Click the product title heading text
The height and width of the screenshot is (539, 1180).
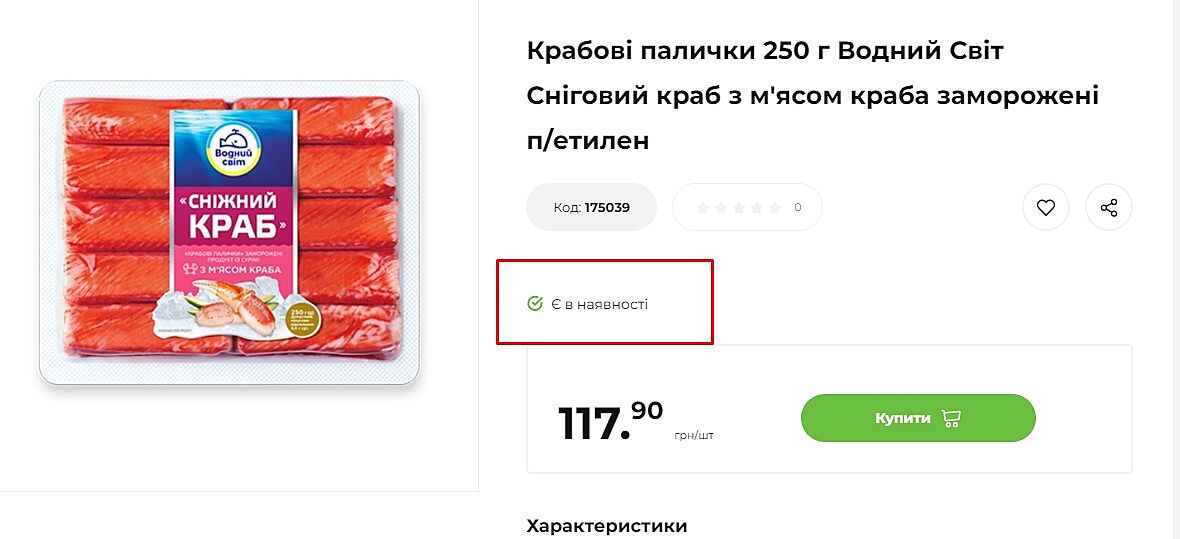(812, 95)
